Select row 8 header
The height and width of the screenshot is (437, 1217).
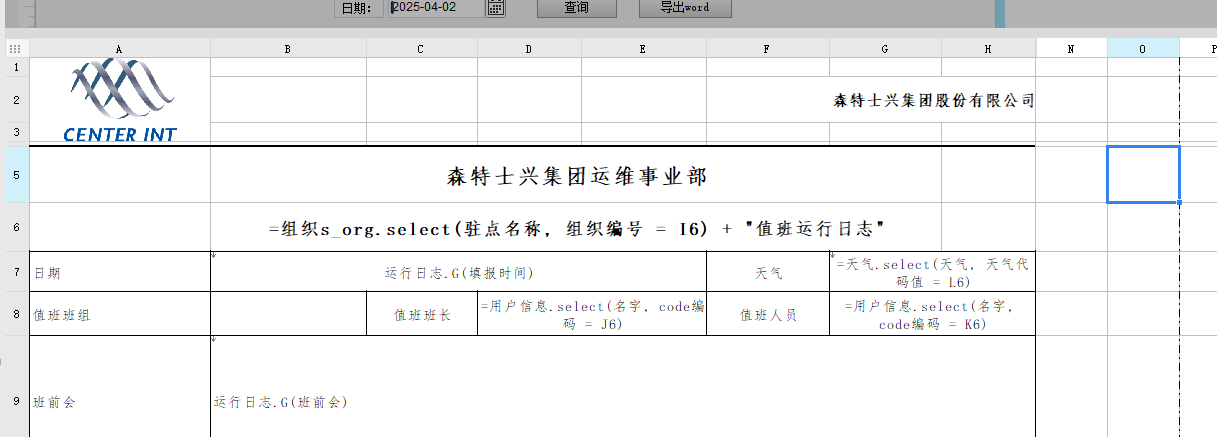click(14, 314)
